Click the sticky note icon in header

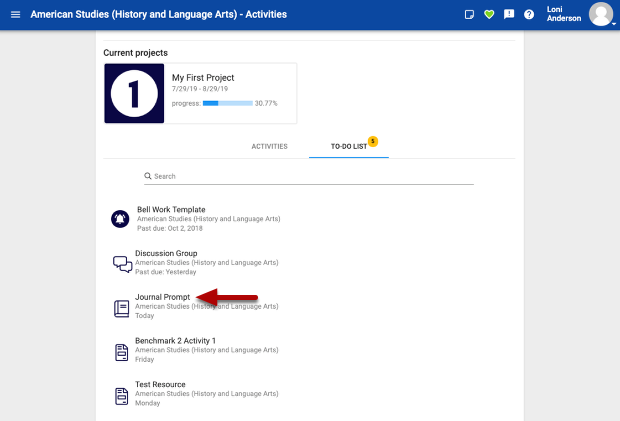coord(470,15)
